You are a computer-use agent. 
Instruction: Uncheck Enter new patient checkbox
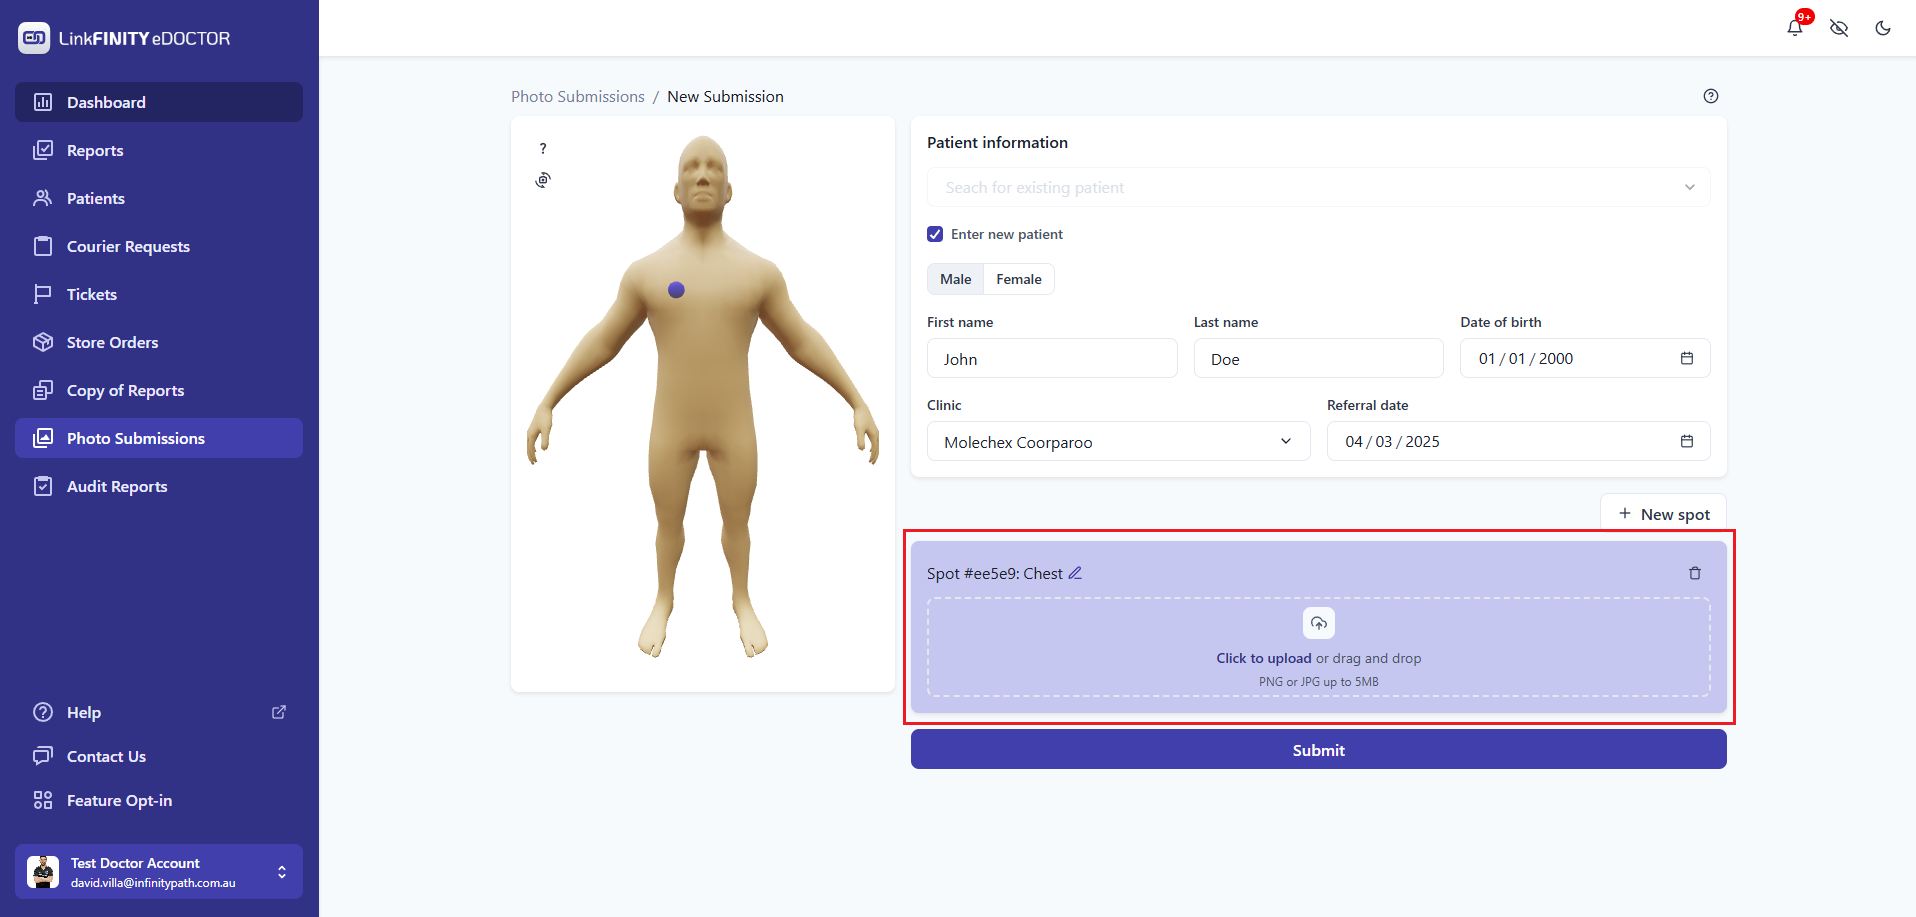tap(935, 234)
